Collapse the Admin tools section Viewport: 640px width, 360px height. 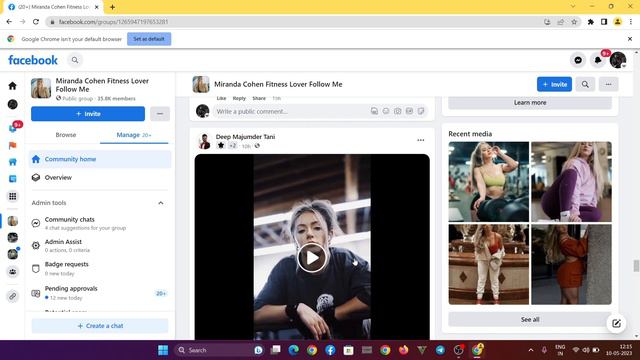(161, 203)
